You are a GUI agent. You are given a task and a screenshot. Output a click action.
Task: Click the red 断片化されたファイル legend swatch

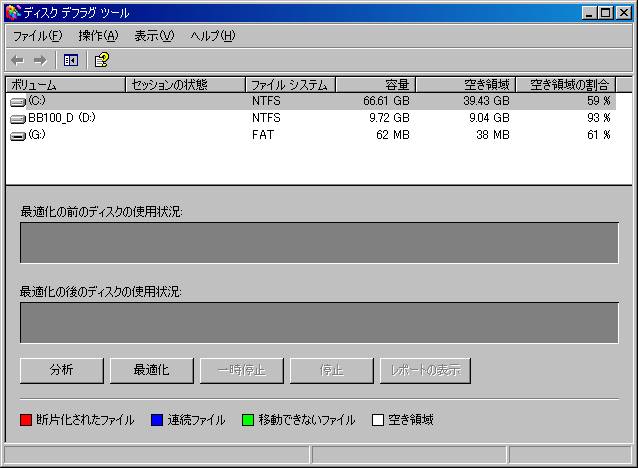(26, 420)
